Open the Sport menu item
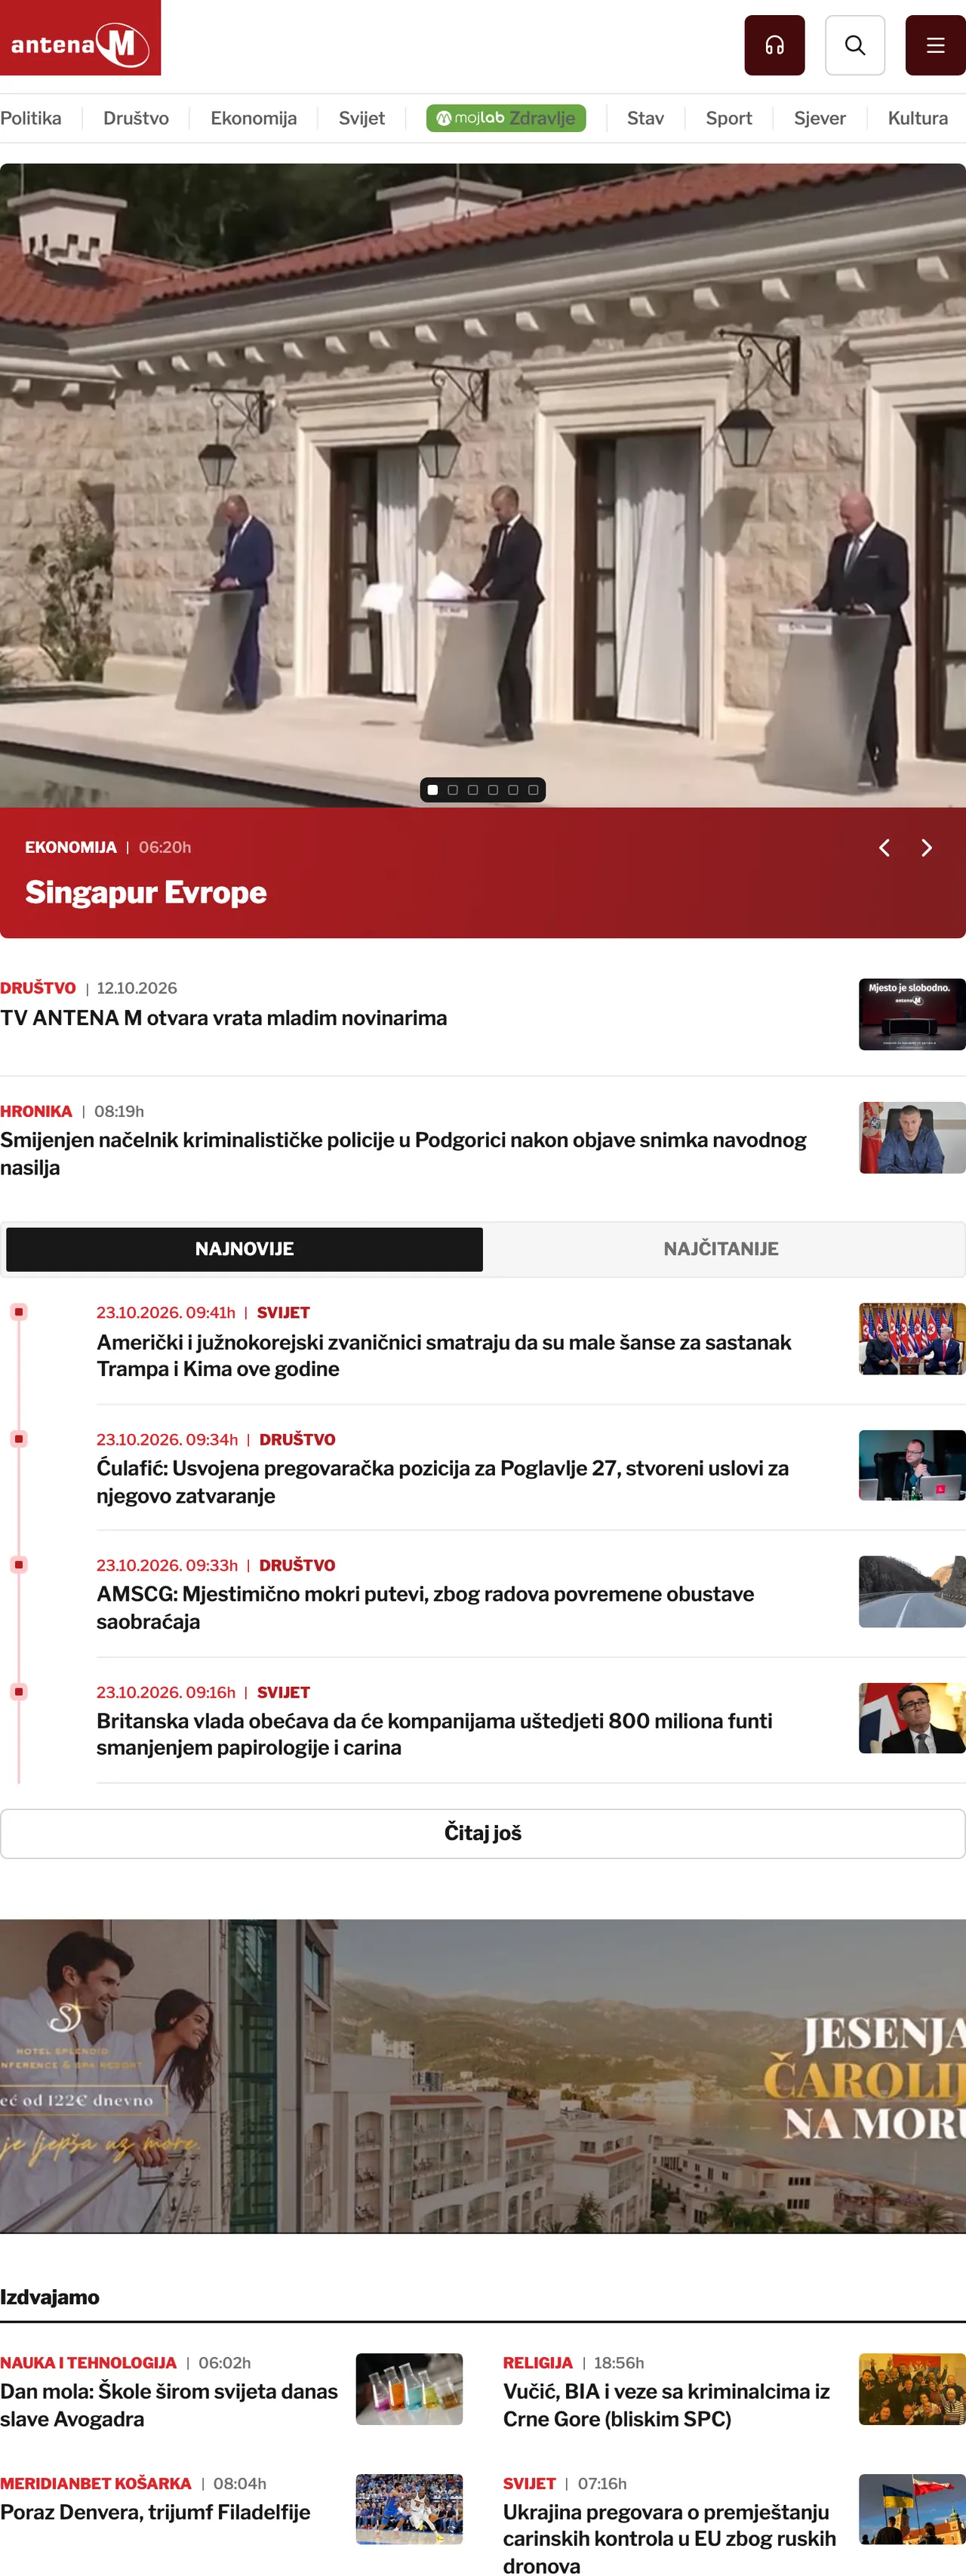Screen dimensions: 966x2576 (729, 118)
